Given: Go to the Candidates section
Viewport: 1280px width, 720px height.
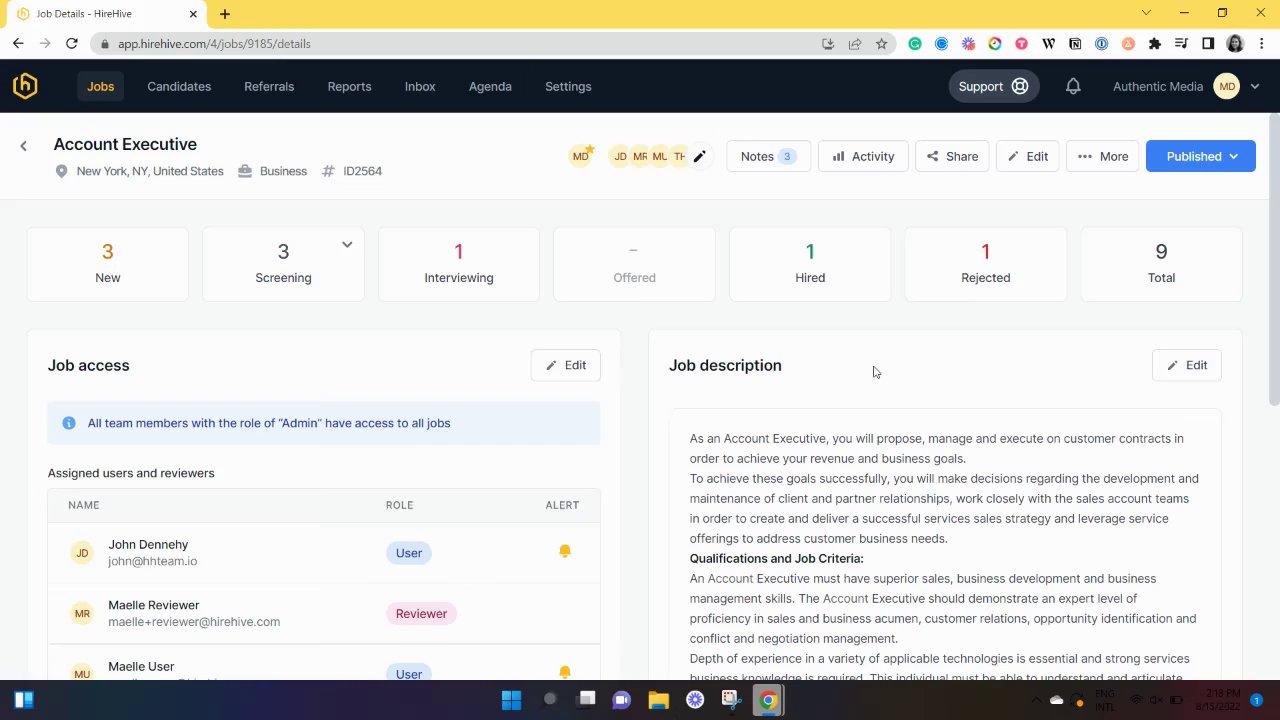Looking at the screenshot, I should 179,86.
